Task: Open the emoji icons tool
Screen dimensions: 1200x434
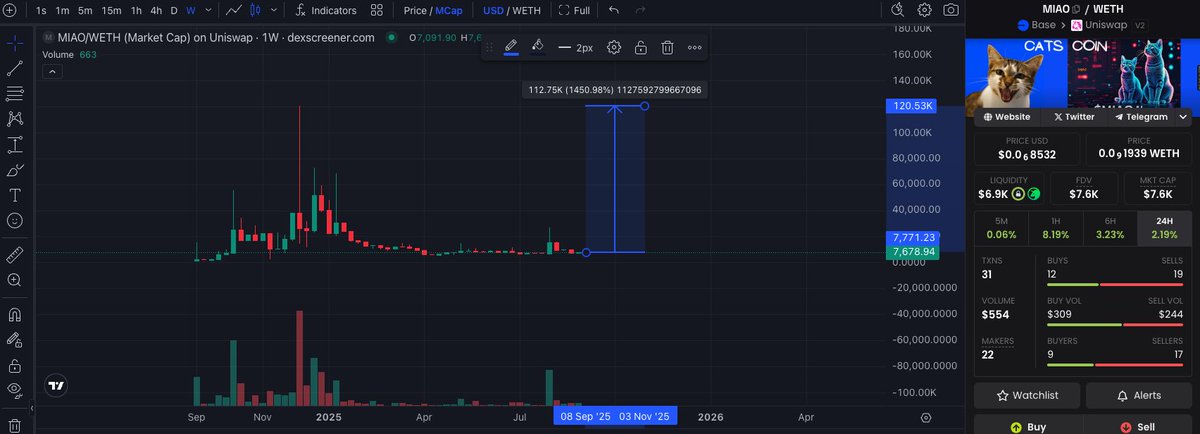Action: [x=15, y=220]
